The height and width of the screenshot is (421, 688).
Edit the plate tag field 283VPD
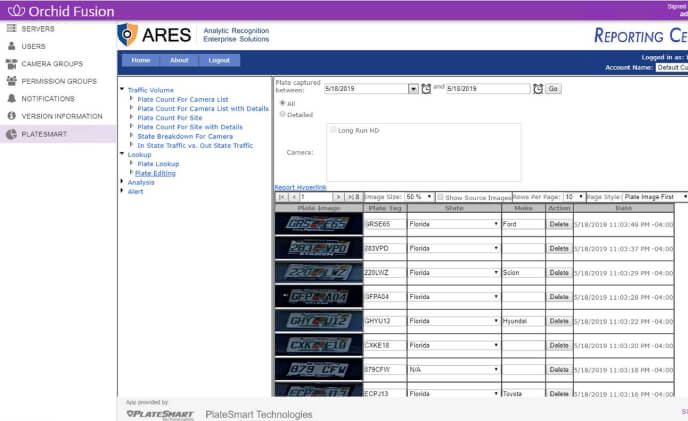pyautogui.click(x=384, y=248)
